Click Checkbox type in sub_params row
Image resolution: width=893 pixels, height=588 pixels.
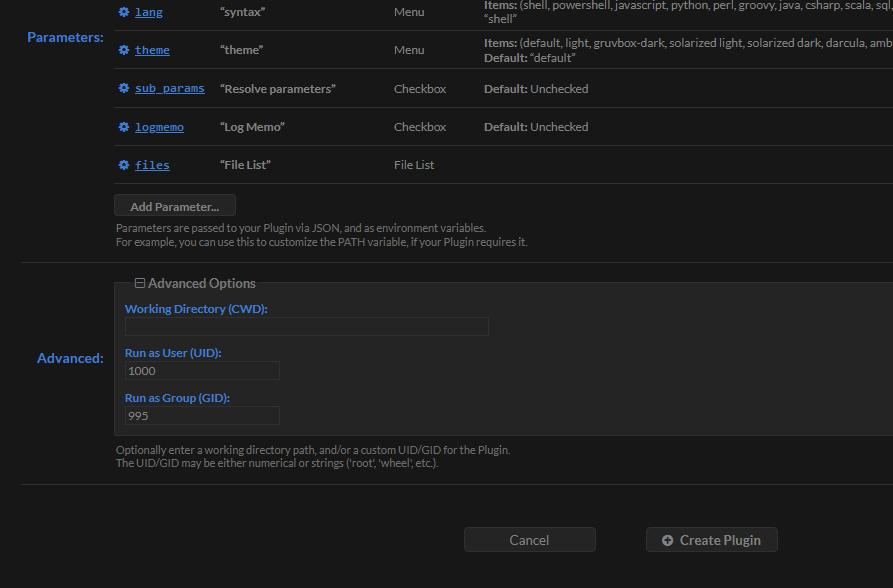point(420,89)
